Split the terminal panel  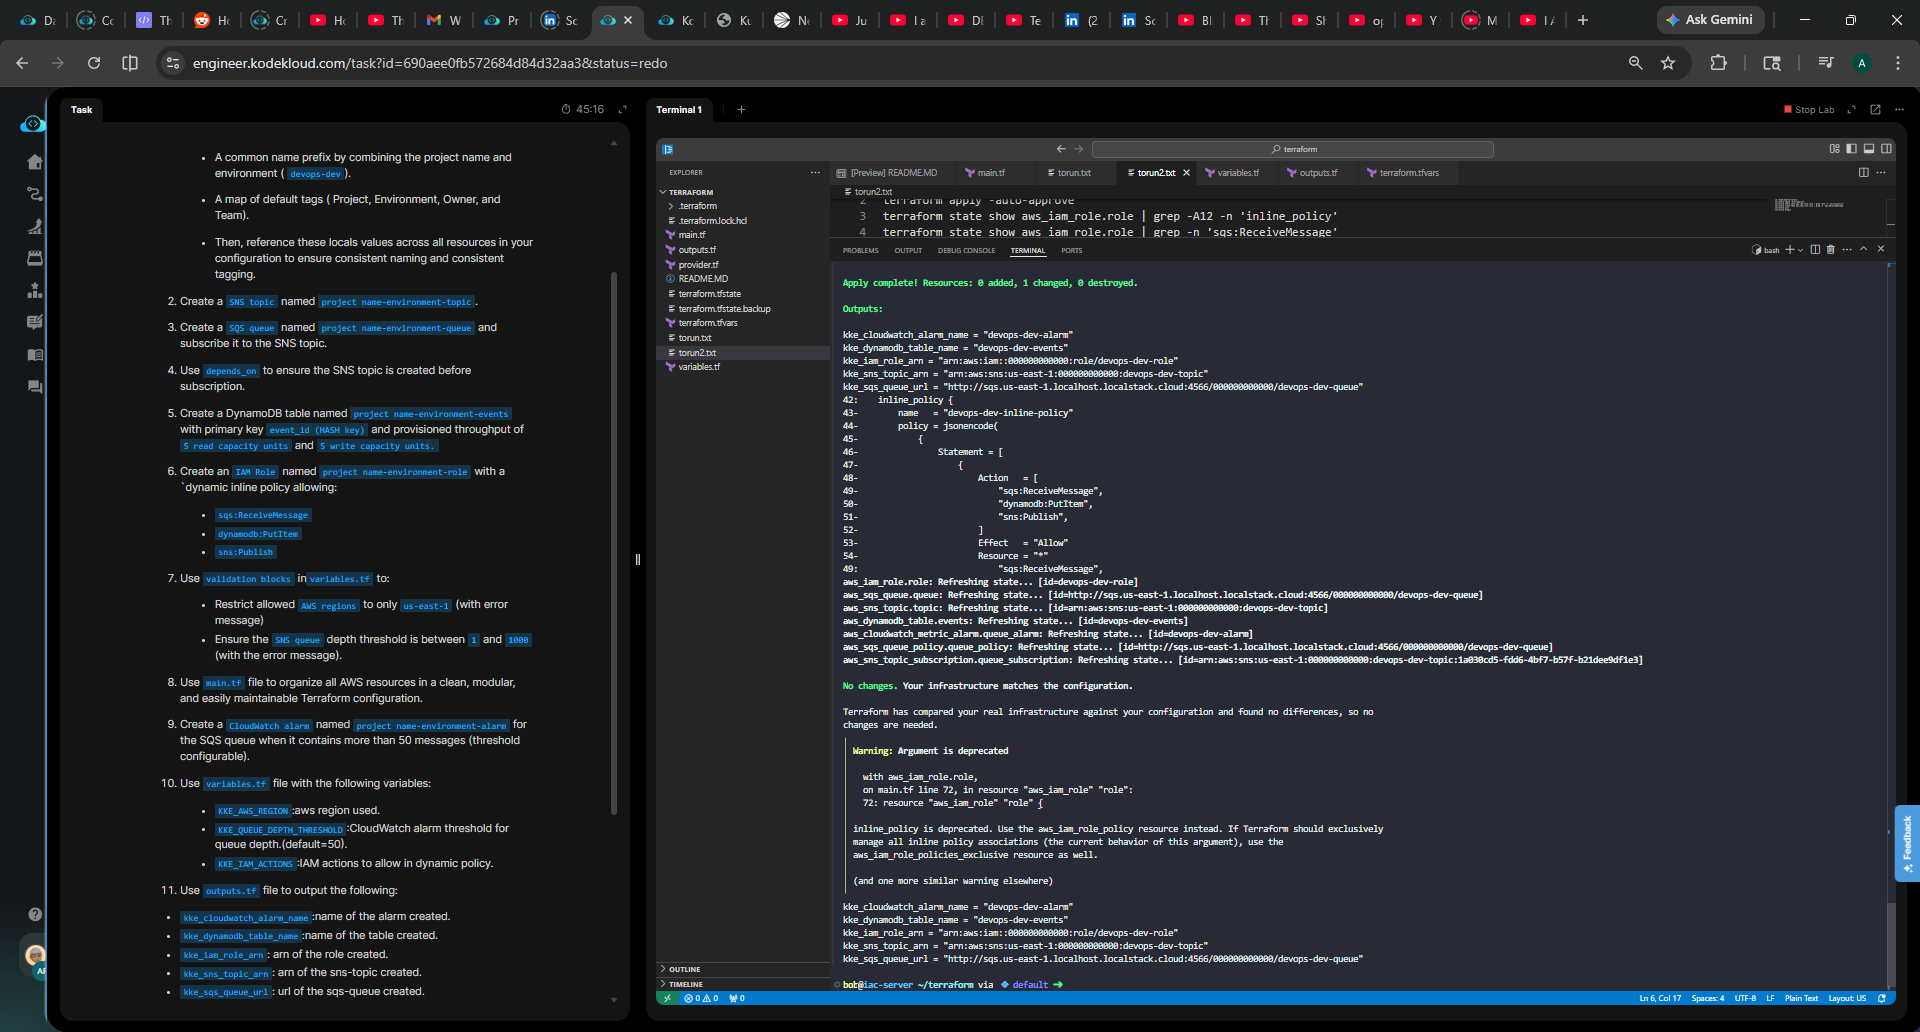tap(1815, 250)
